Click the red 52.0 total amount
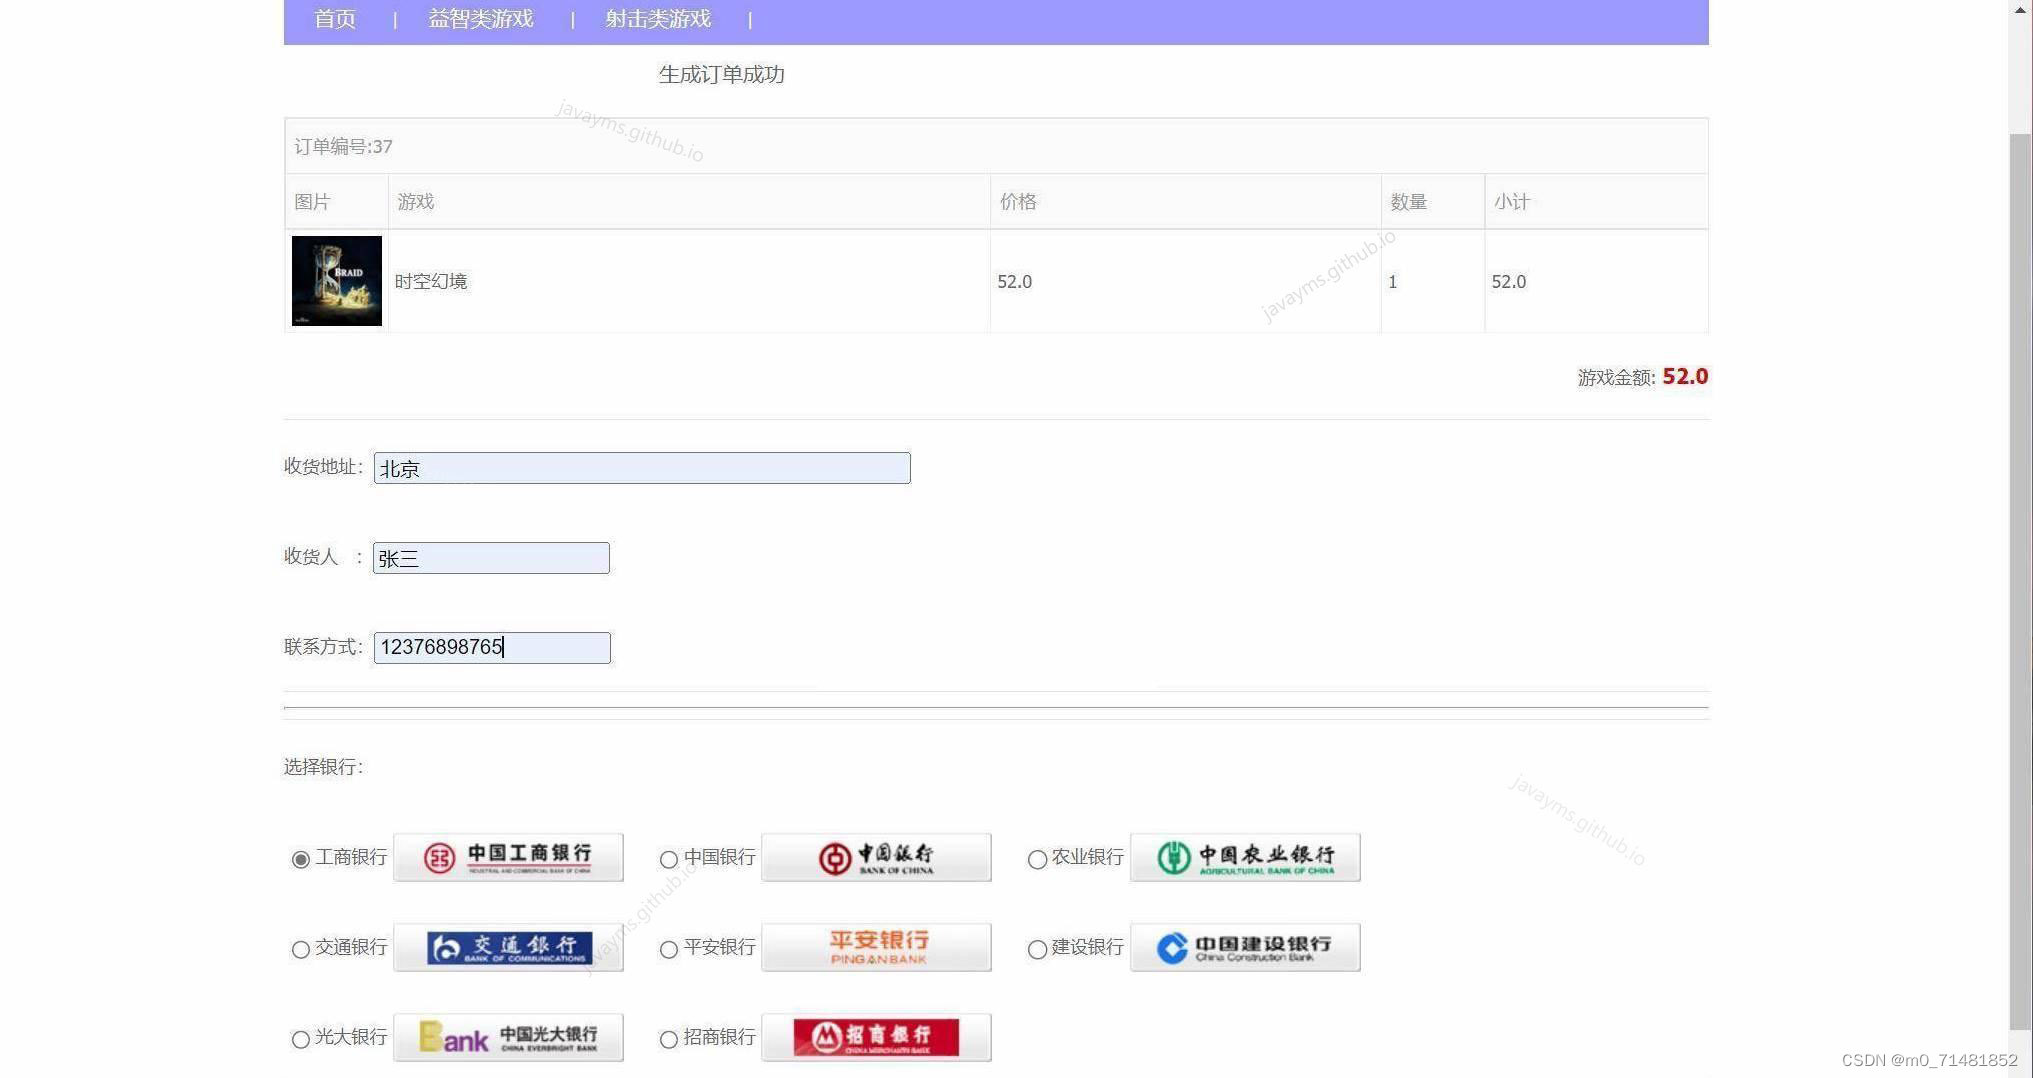This screenshot has height=1078, width=2033. click(x=1685, y=376)
